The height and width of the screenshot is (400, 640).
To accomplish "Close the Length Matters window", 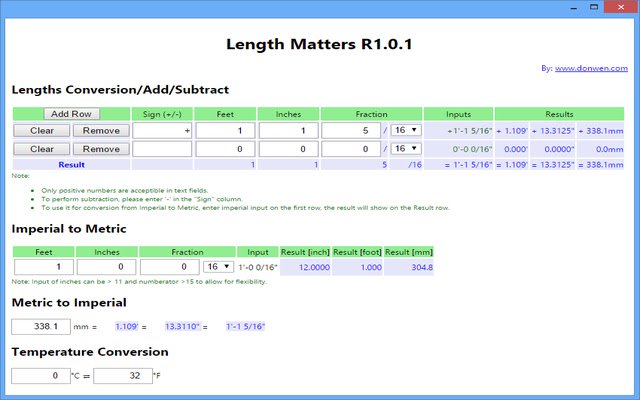I will coord(621,7).
